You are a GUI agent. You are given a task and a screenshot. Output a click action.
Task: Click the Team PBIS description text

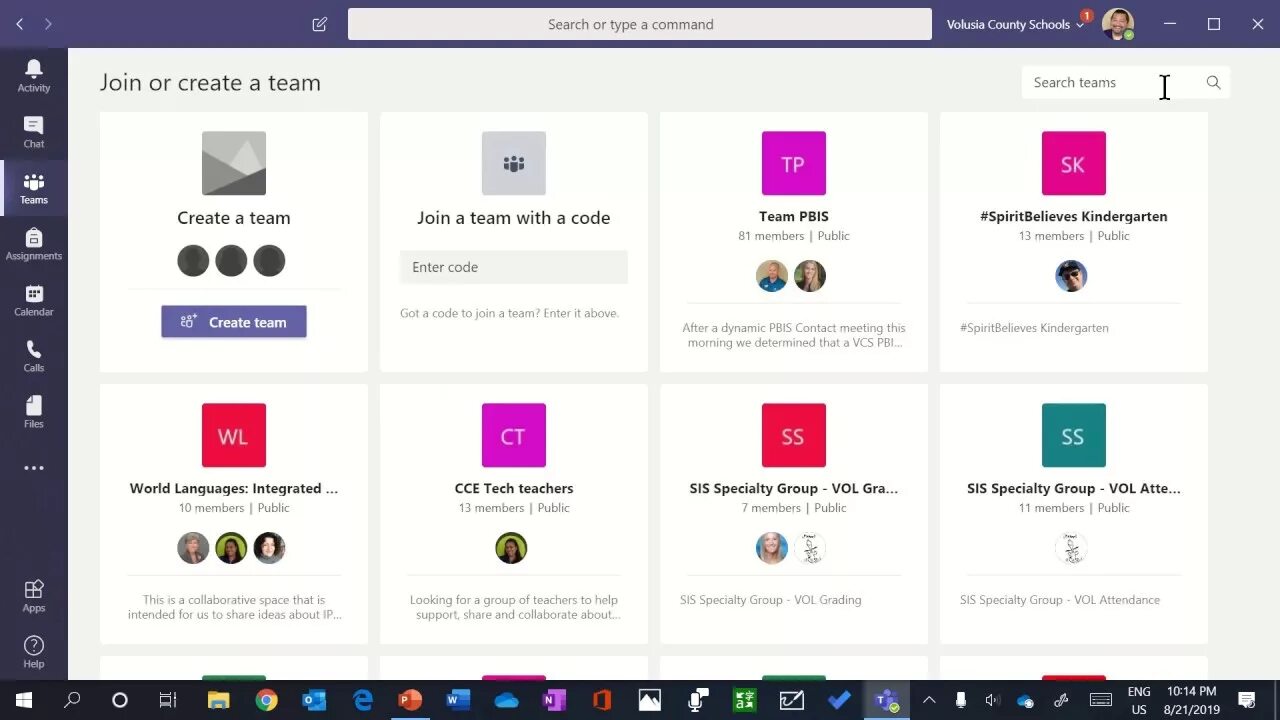(x=793, y=335)
